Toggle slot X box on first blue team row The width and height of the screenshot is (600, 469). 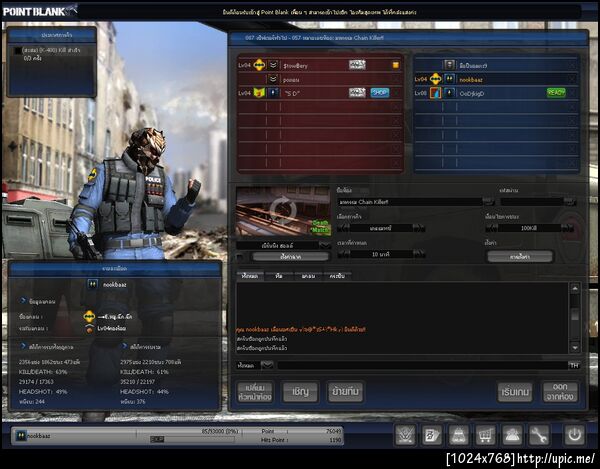coord(572,65)
